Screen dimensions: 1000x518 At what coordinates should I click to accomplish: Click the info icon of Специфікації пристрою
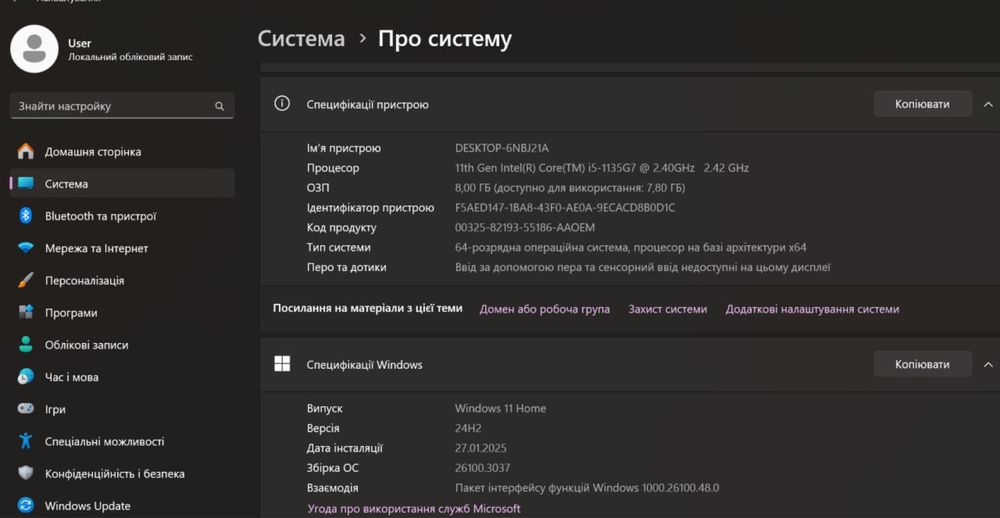282,103
